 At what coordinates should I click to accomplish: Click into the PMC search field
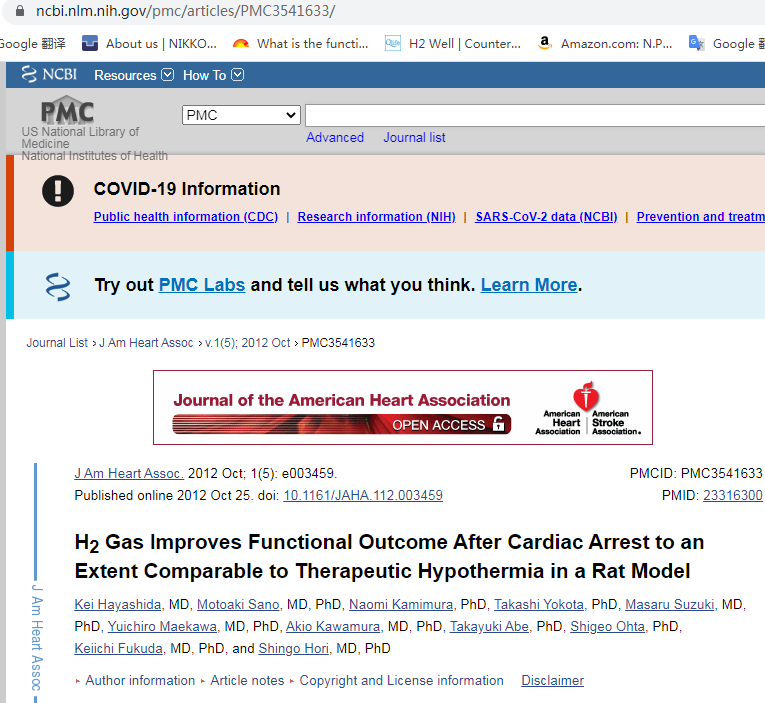tap(535, 115)
